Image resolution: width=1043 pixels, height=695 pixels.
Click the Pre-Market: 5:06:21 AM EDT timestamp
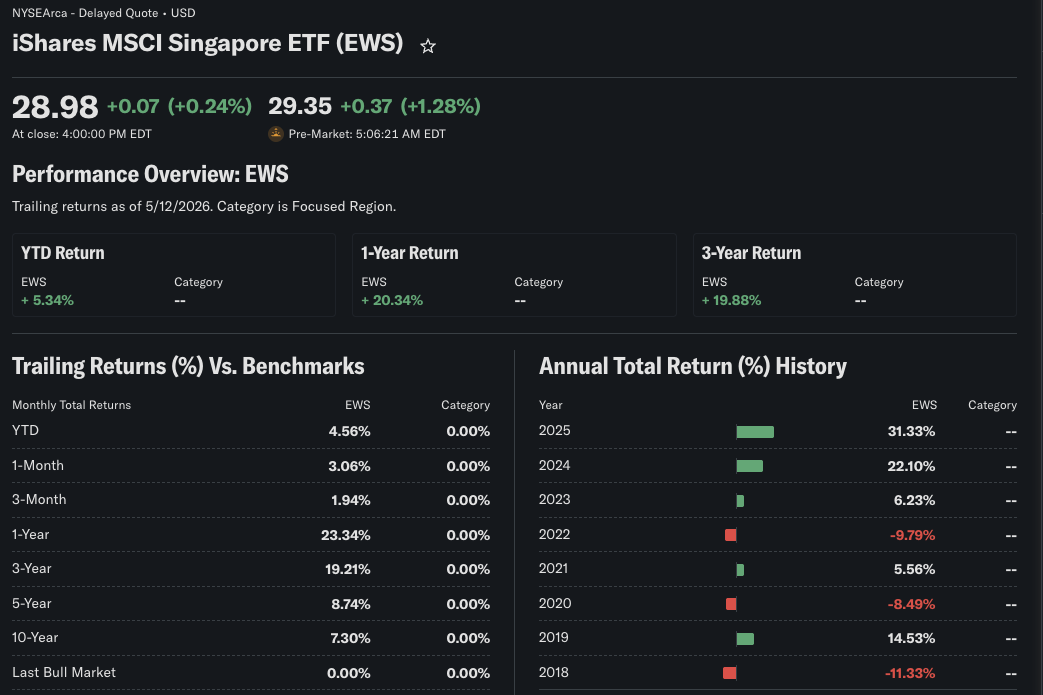tap(367, 134)
